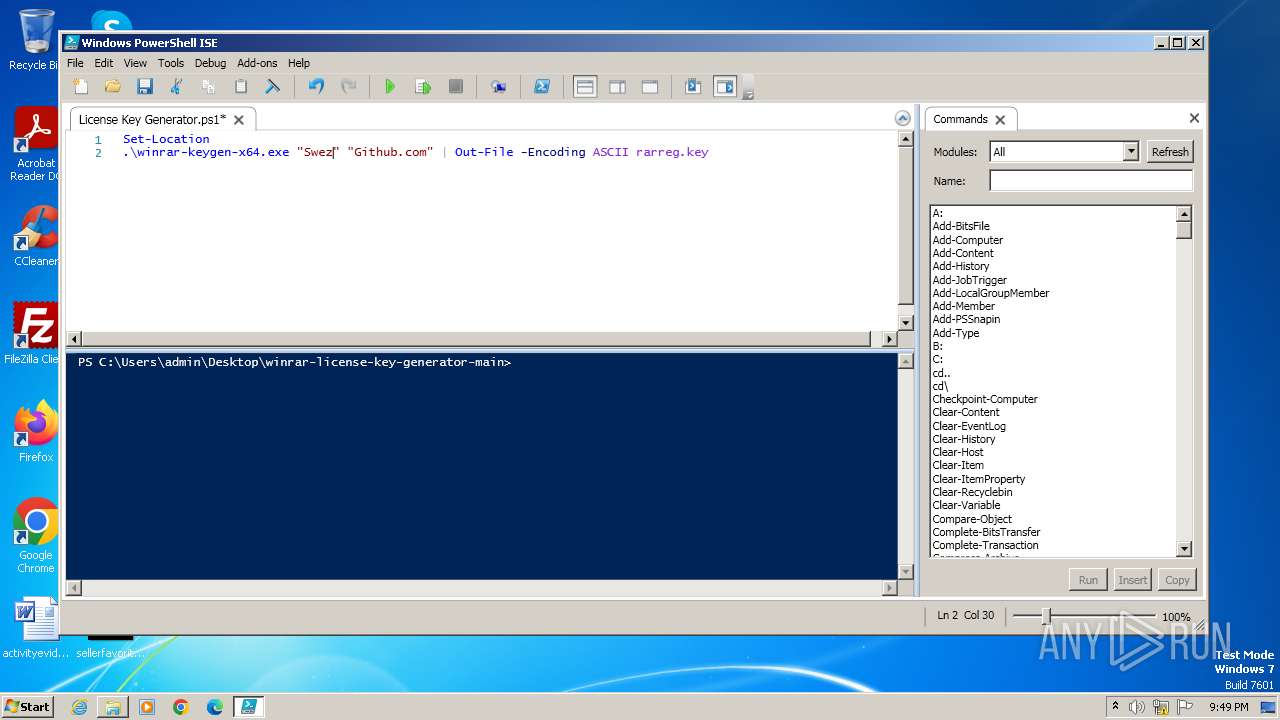Focus the Name input field
Screen dimensions: 1280x720
[1091, 181]
